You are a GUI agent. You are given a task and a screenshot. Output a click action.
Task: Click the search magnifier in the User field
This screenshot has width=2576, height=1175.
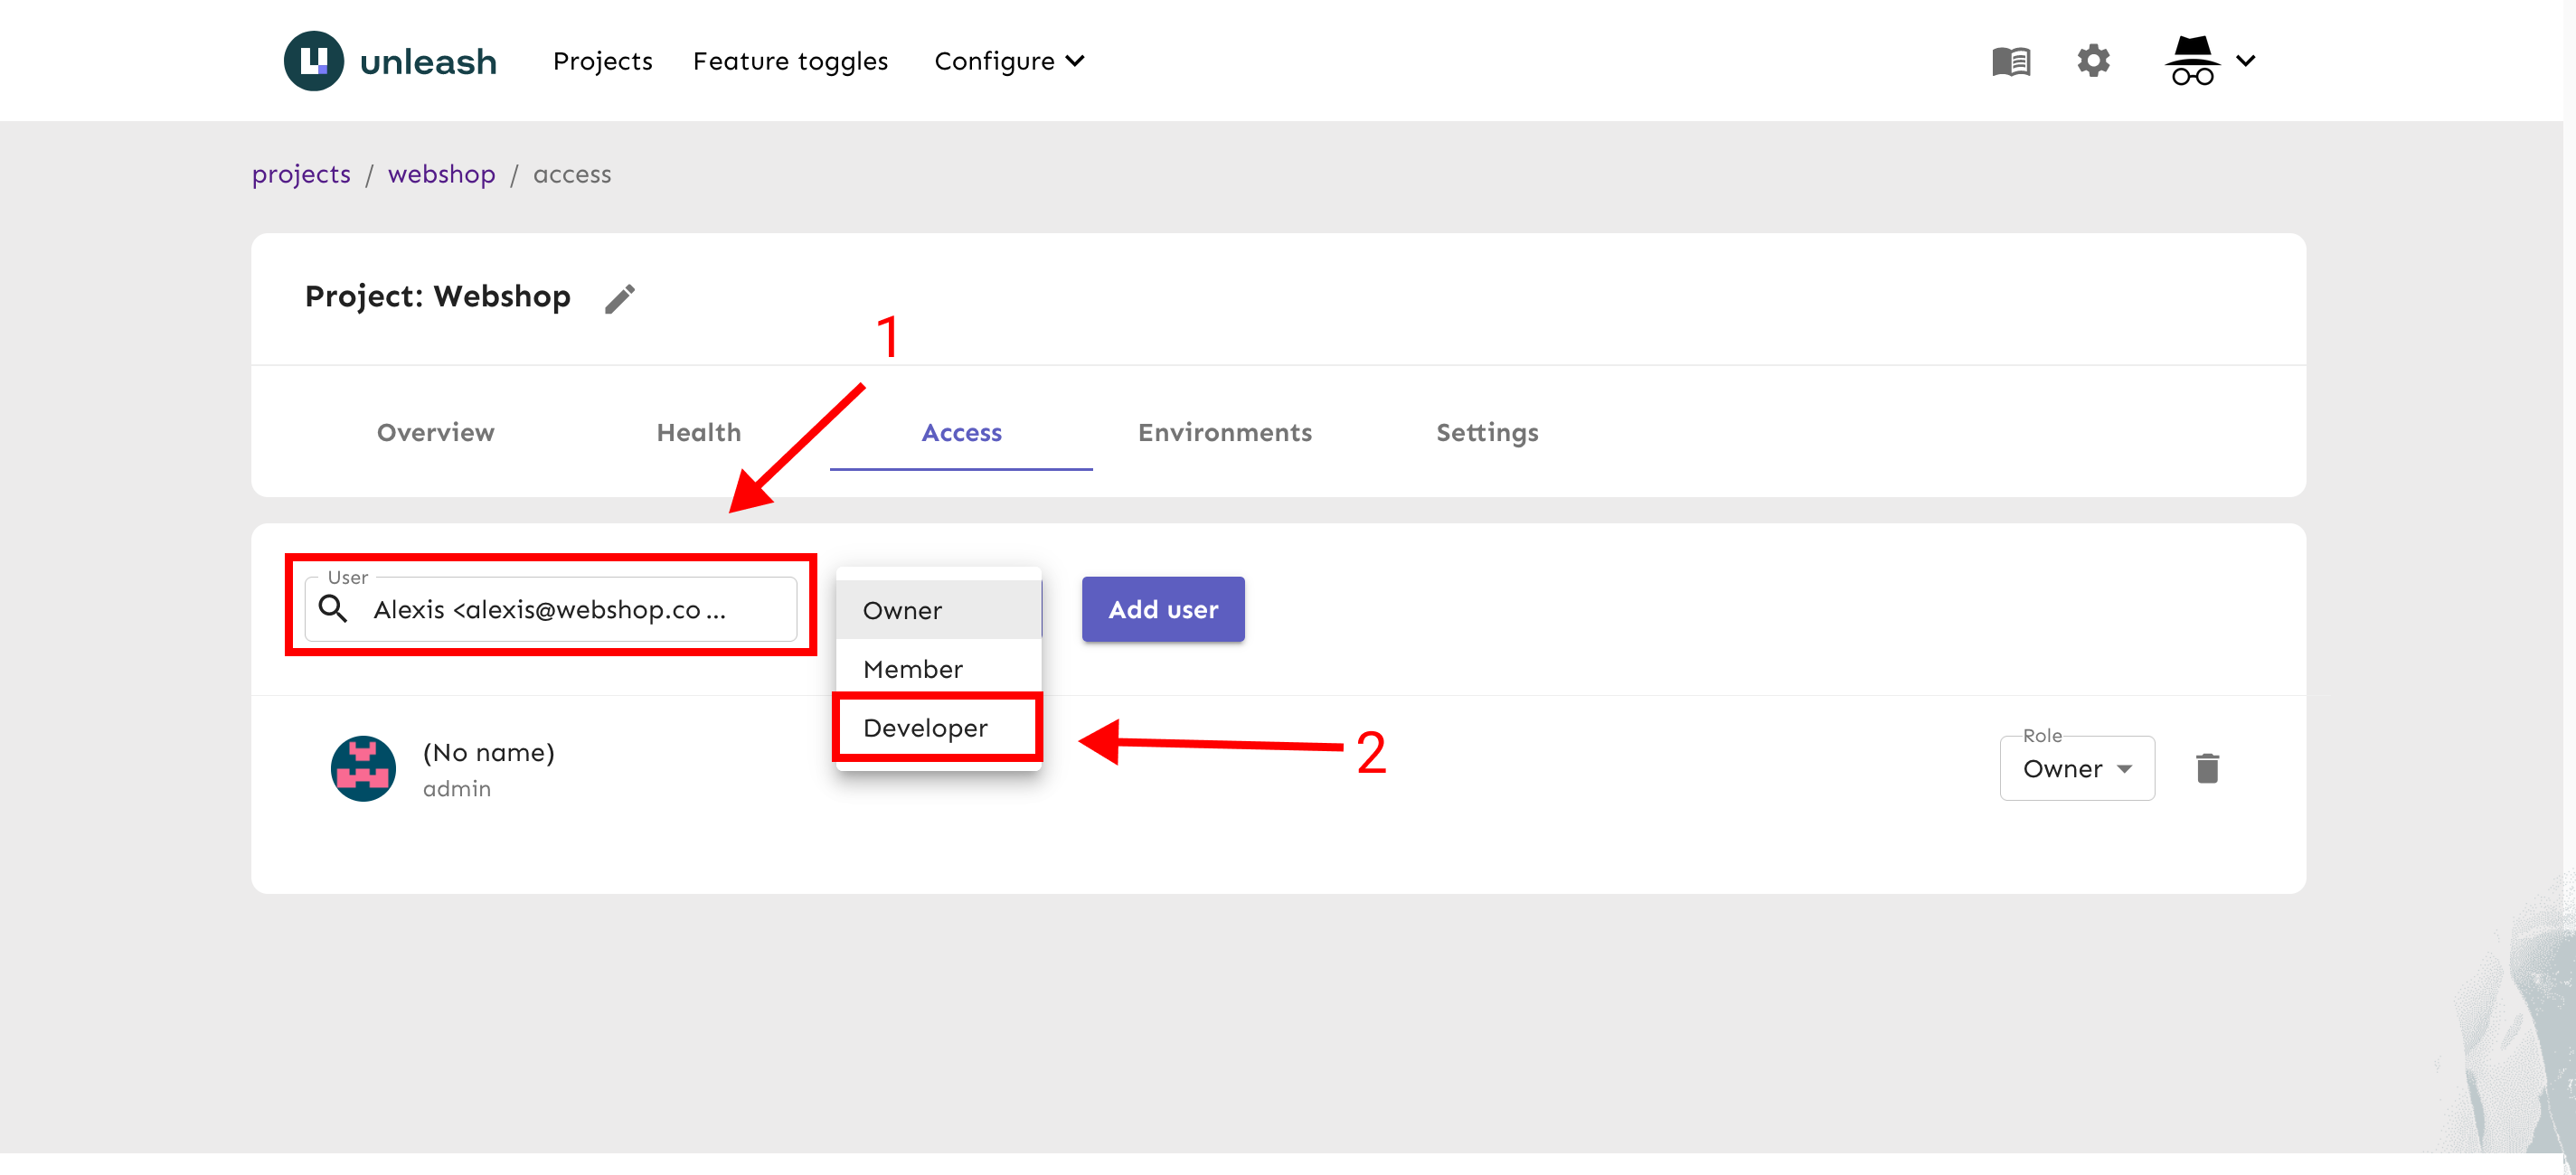(333, 609)
